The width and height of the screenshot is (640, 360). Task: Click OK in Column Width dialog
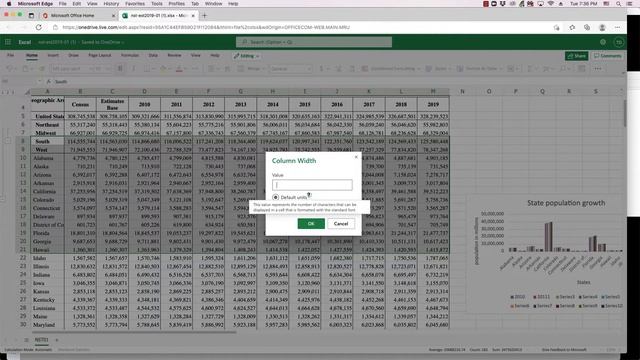coord(311,224)
